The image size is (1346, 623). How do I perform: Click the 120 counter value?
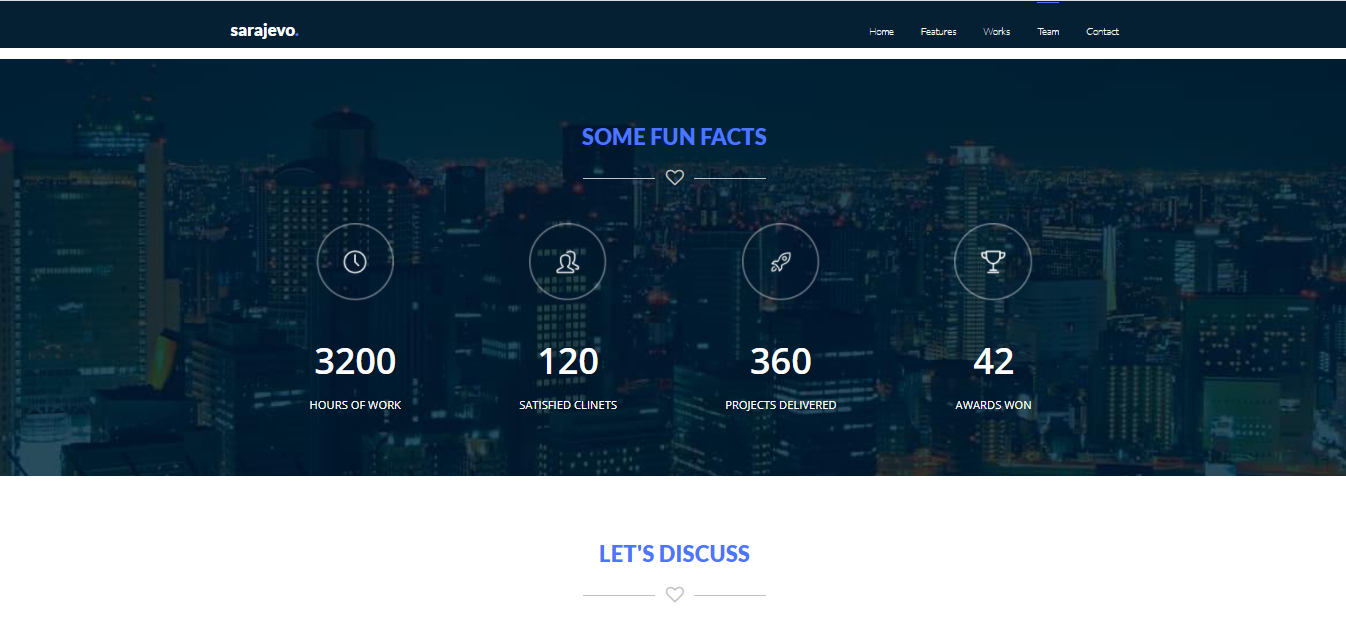(568, 361)
